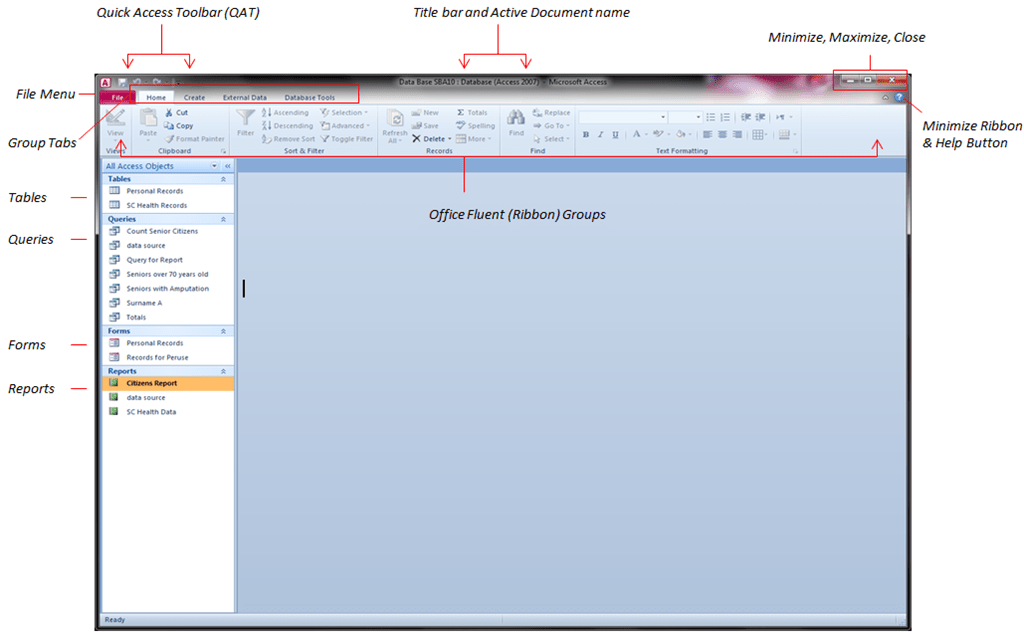
Task: Click the Access application icon in title bar
Action: point(105,82)
